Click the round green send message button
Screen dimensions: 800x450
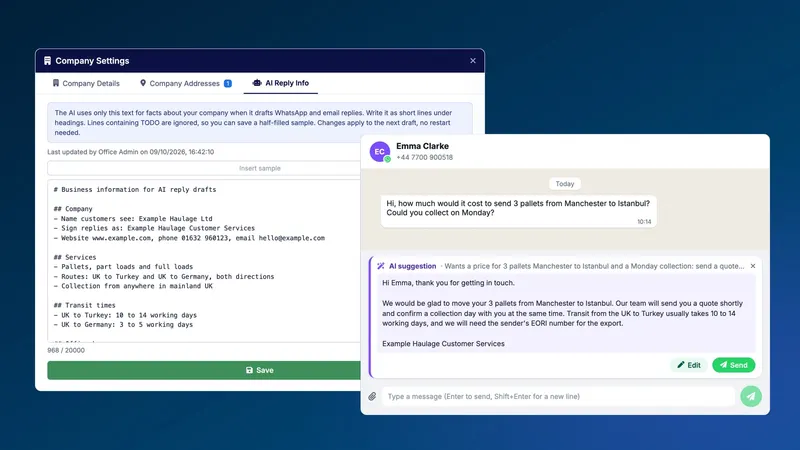[751, 396]
